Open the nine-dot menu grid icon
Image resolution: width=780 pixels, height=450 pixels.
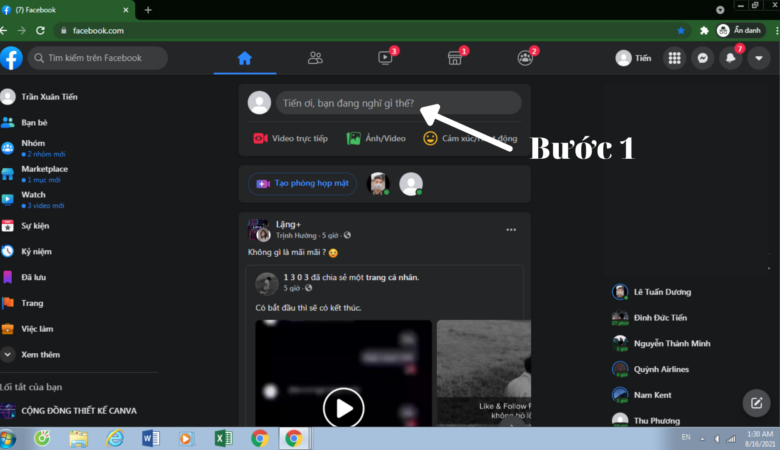[x=674, y=58]
